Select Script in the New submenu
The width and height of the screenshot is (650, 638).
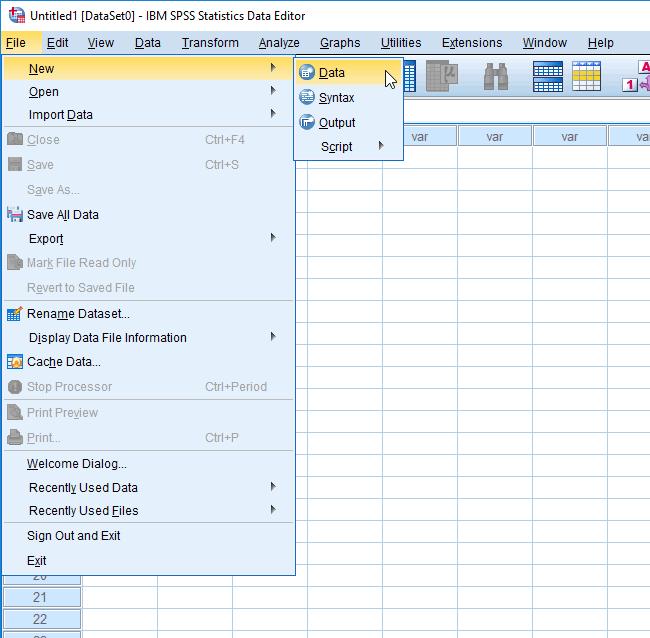pyautogui.click(x=348, y=146)
